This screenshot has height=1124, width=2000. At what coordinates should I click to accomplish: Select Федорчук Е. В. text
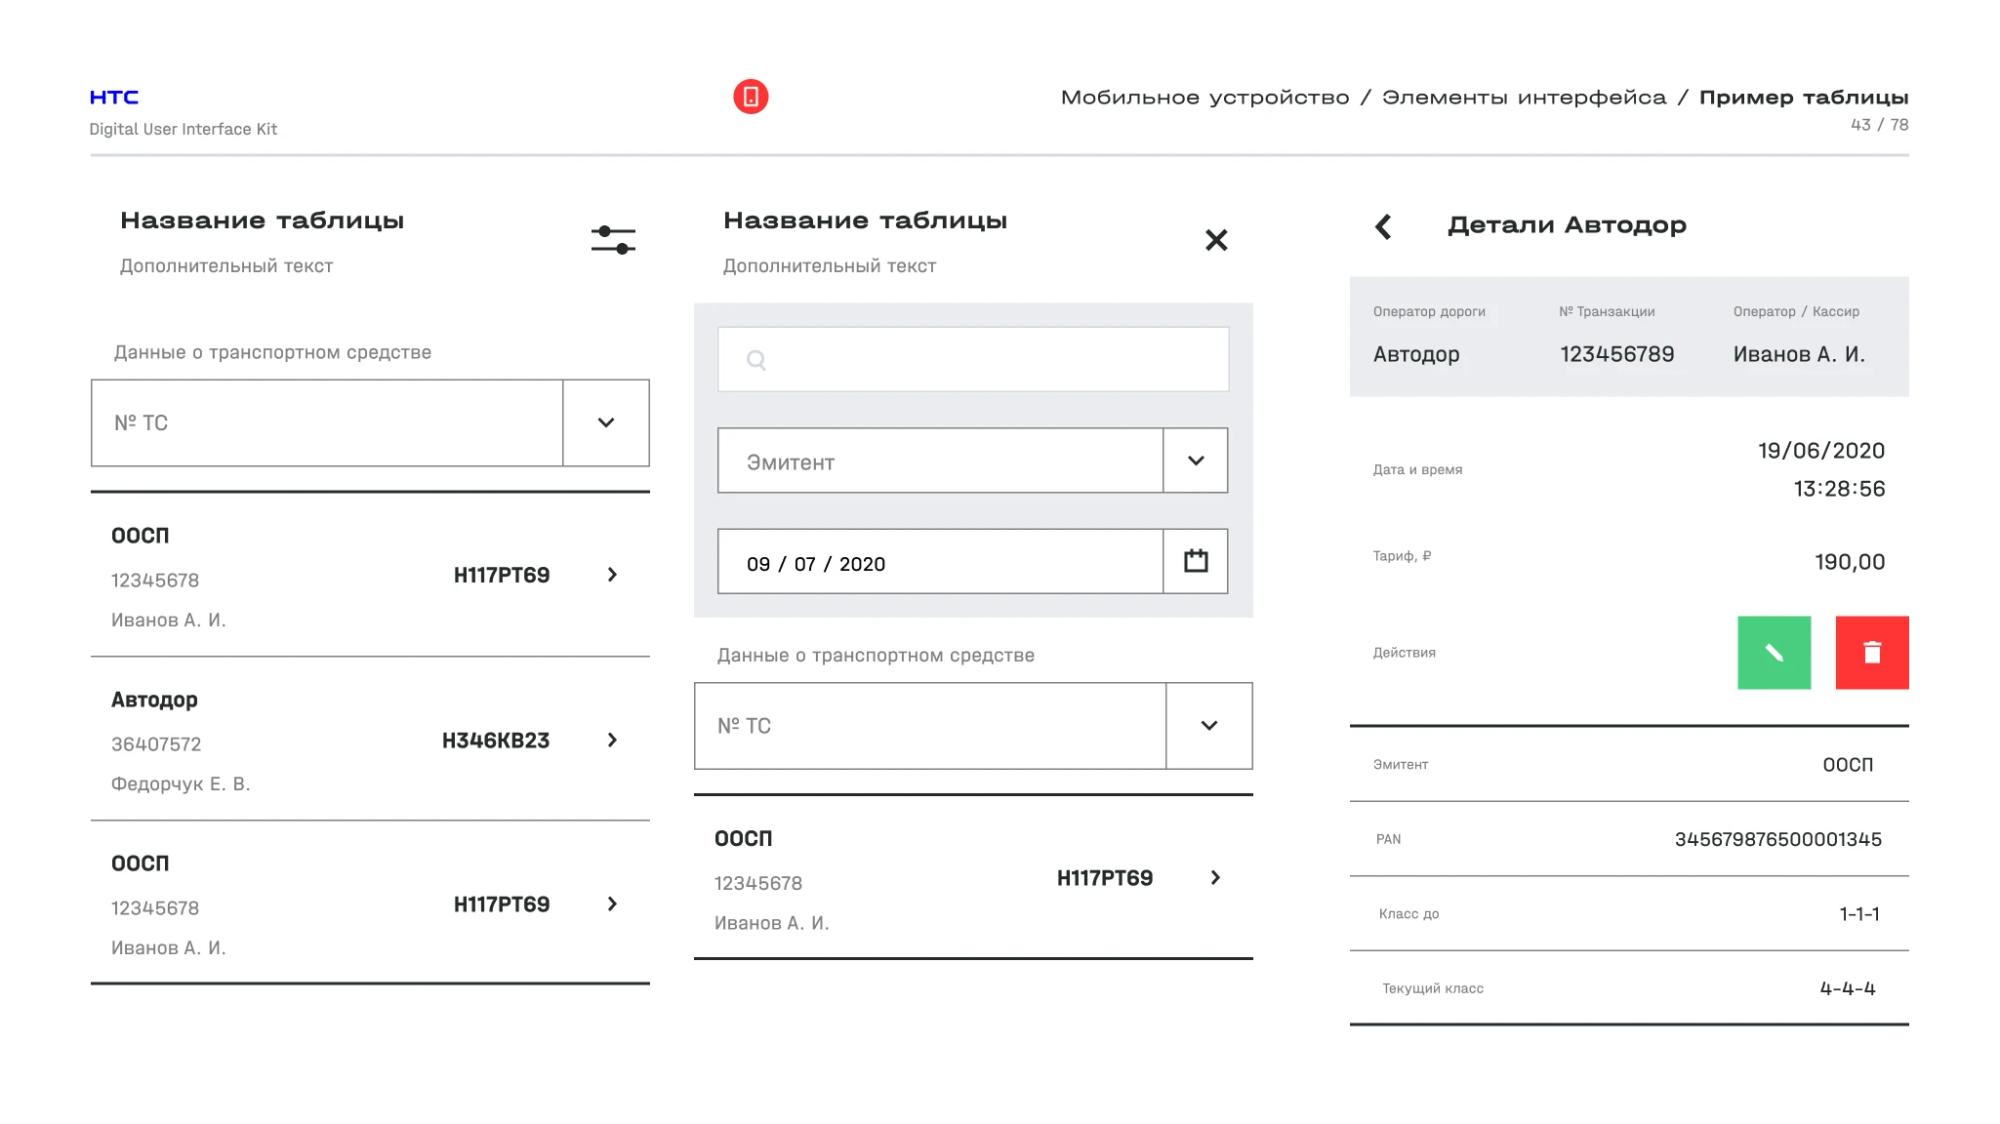click(181, 784)
